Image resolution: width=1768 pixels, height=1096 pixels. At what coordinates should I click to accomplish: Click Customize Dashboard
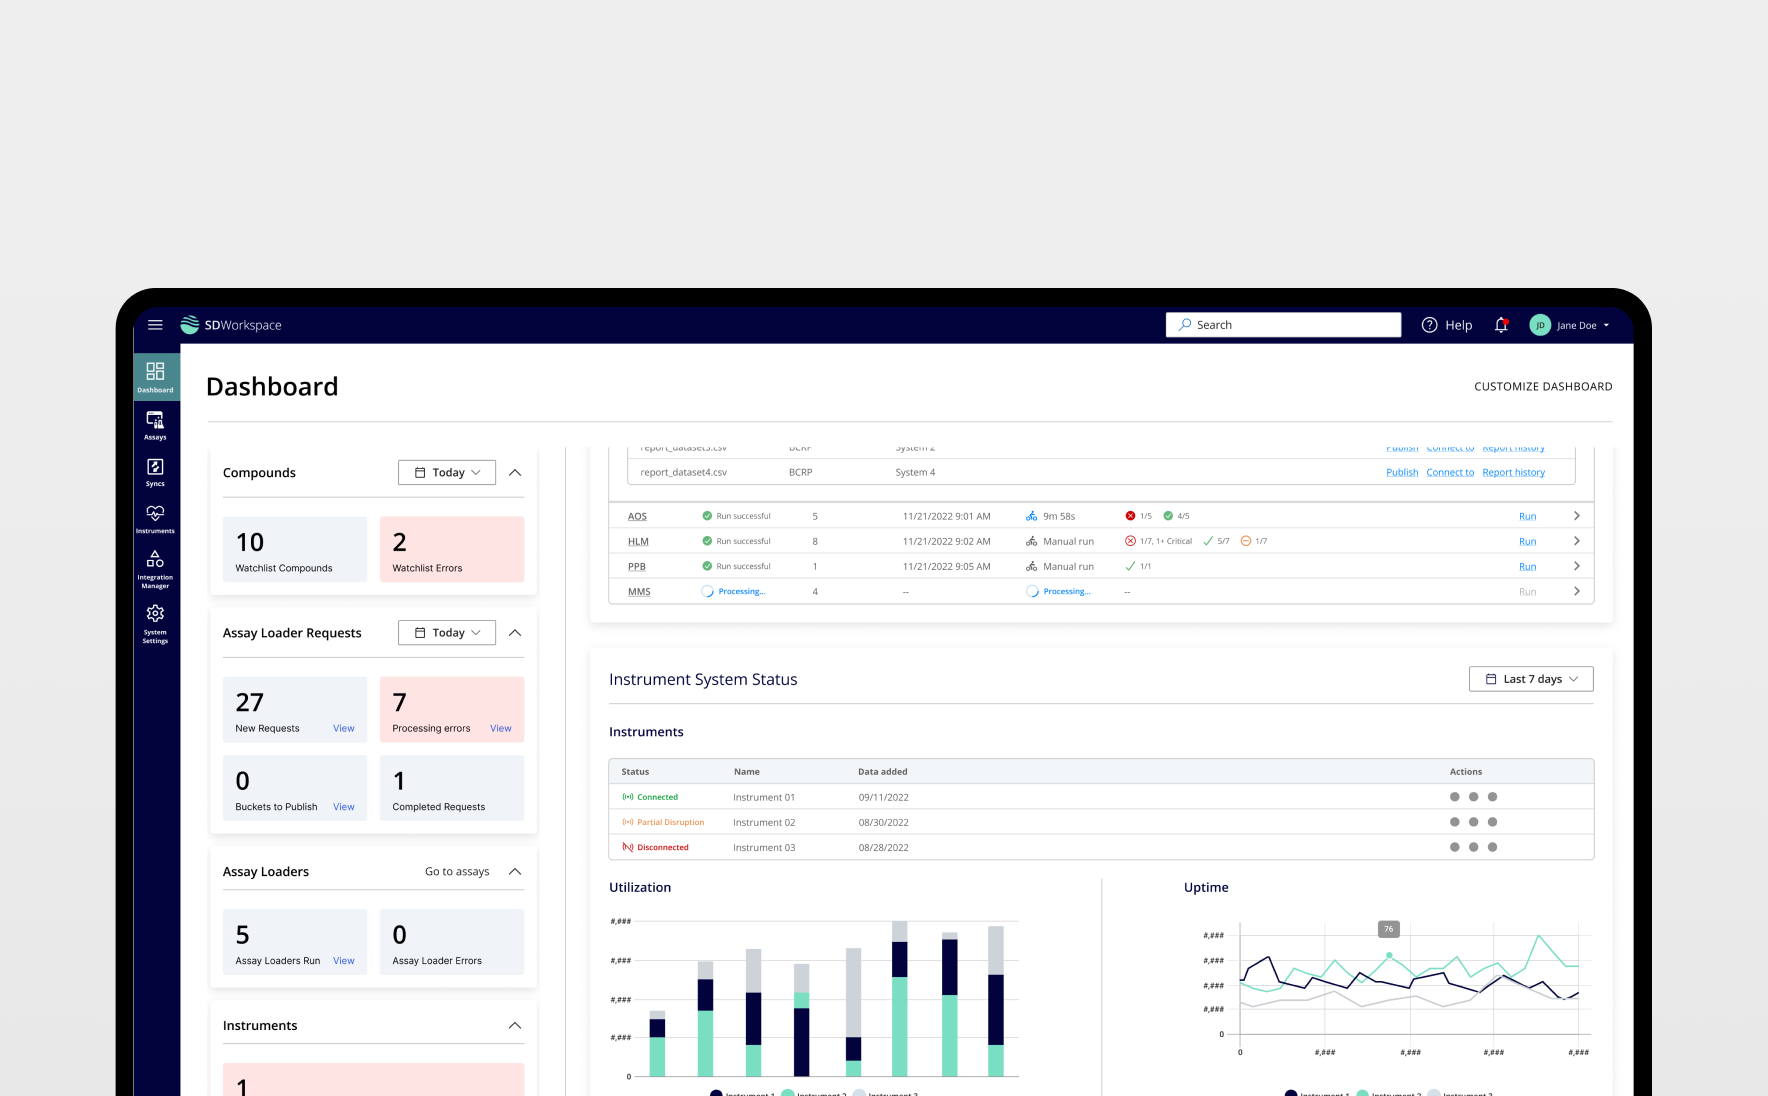click(1543, 386)
